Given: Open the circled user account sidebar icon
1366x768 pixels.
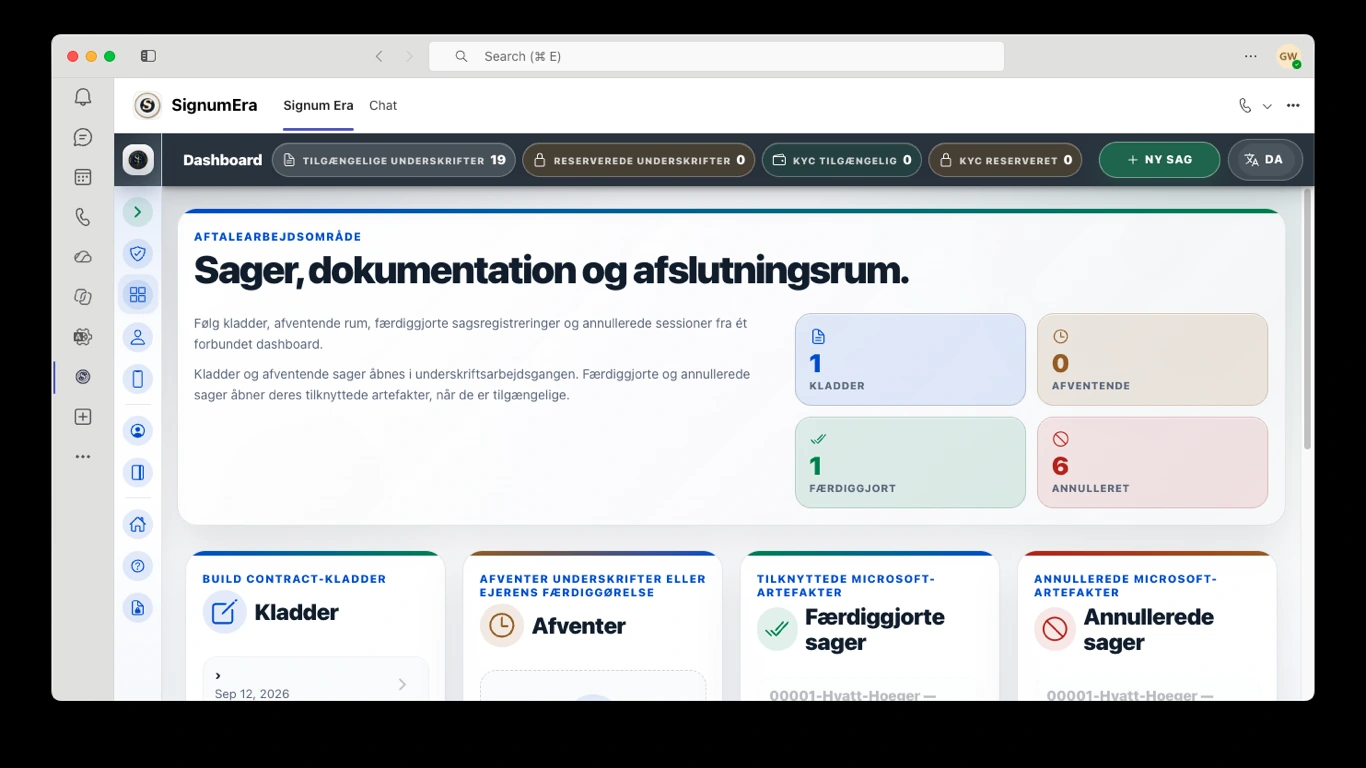Looking at the screenshot, I should (138, 431).
